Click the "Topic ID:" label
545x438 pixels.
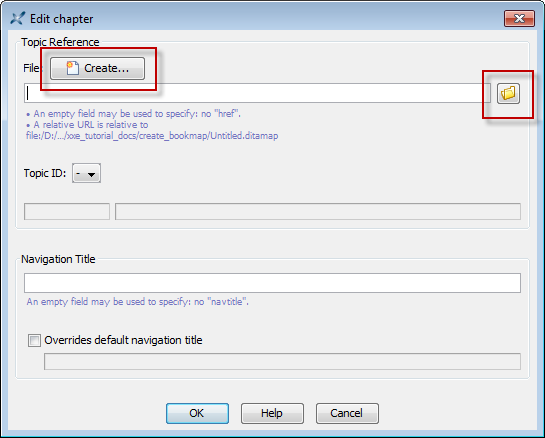[x=45, y=173]
